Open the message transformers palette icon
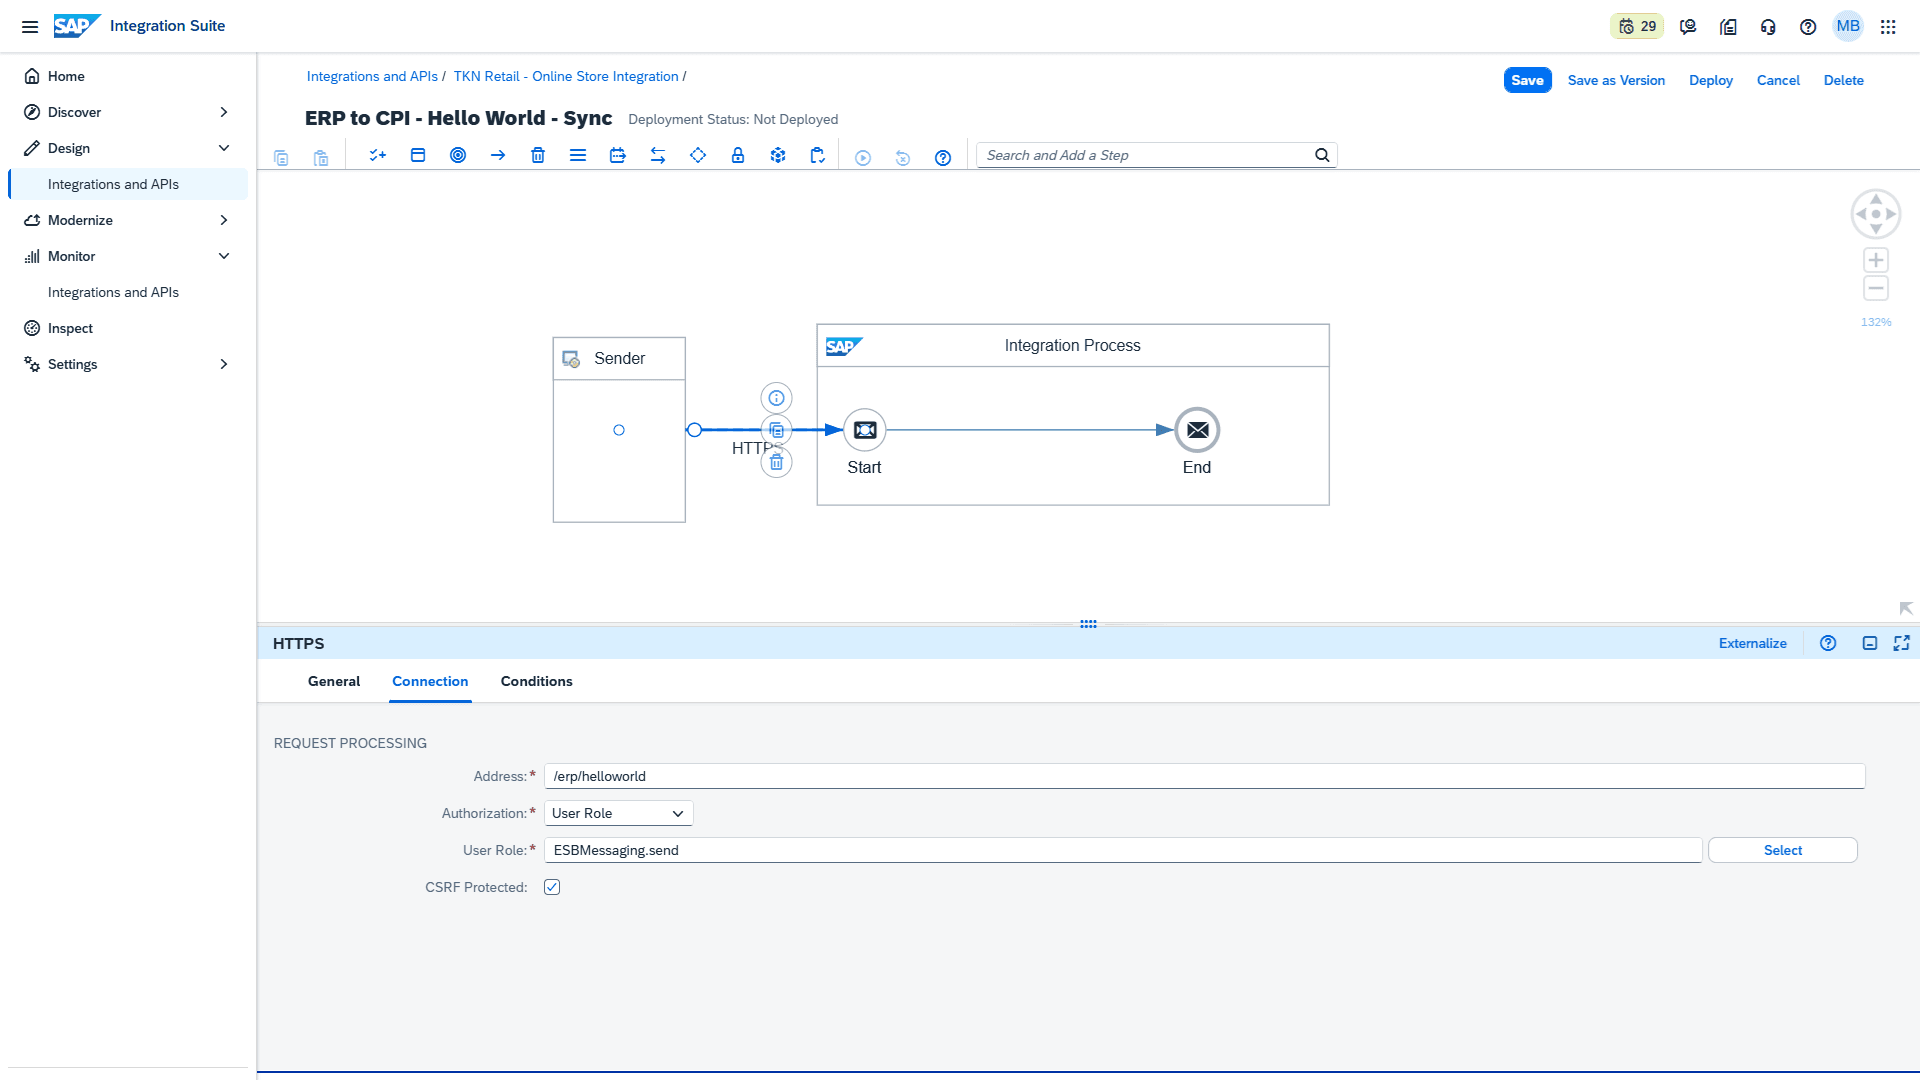Screen dimensions: 1920x1080 click(x=618, y=155)
